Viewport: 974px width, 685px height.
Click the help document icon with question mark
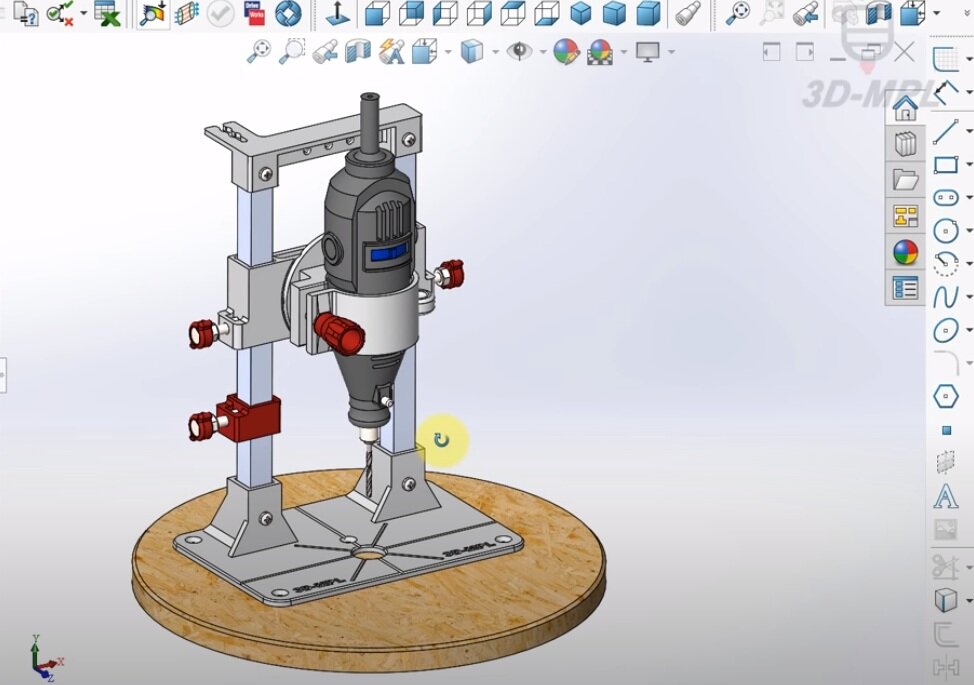tap(25, 14)
